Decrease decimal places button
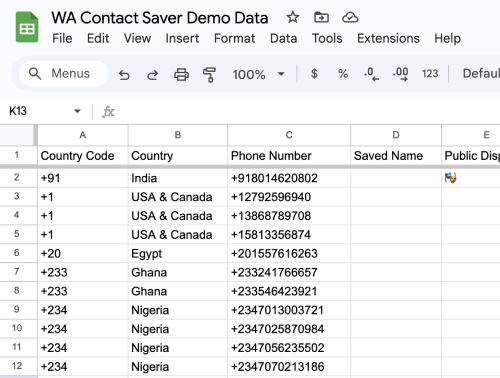Screen dimensions: 500x378 pos(371,74)
